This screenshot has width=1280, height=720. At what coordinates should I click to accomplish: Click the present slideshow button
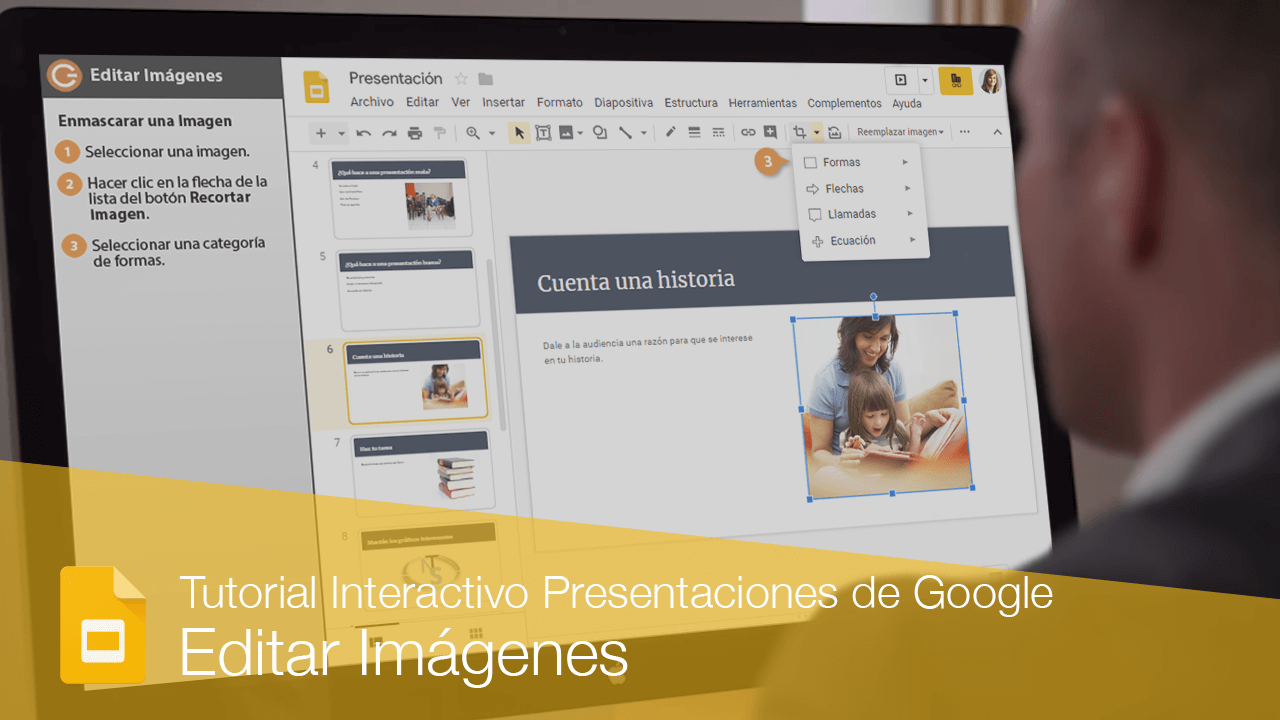[x=901, y=80]
